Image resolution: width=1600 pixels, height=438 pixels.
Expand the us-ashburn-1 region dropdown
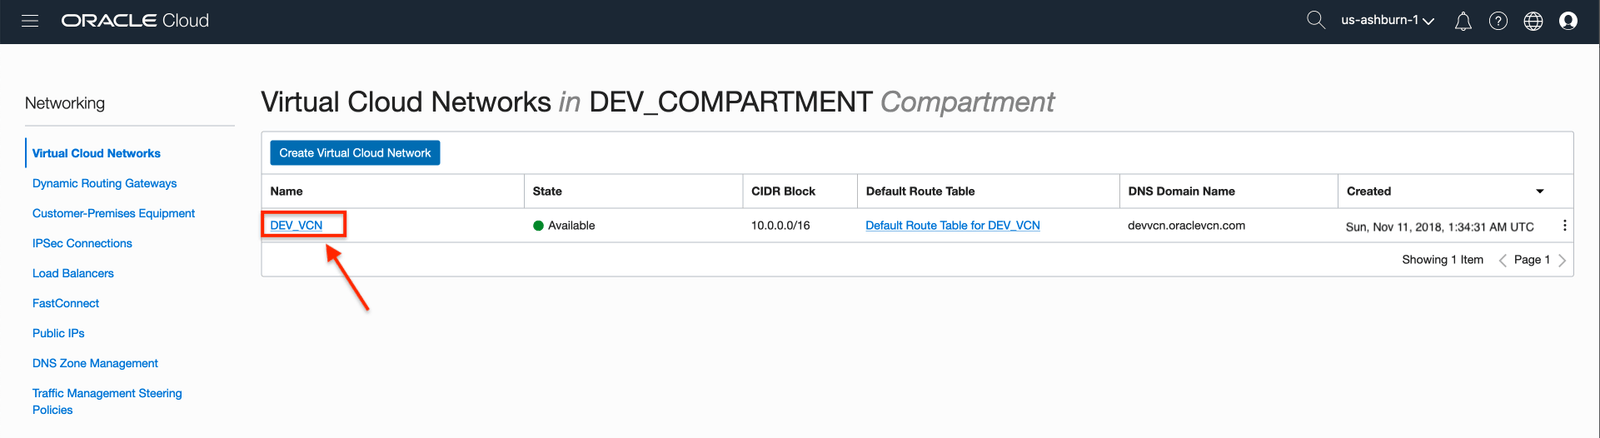coord(1387,21)
